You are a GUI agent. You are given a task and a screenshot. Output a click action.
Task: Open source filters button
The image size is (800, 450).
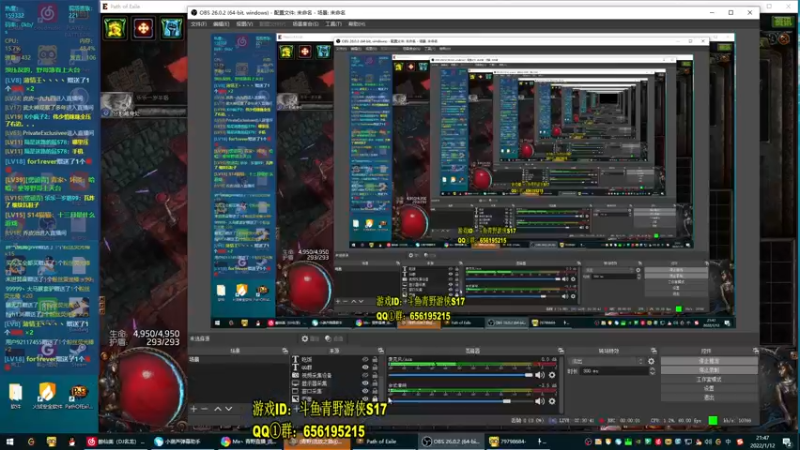(334, 338)
